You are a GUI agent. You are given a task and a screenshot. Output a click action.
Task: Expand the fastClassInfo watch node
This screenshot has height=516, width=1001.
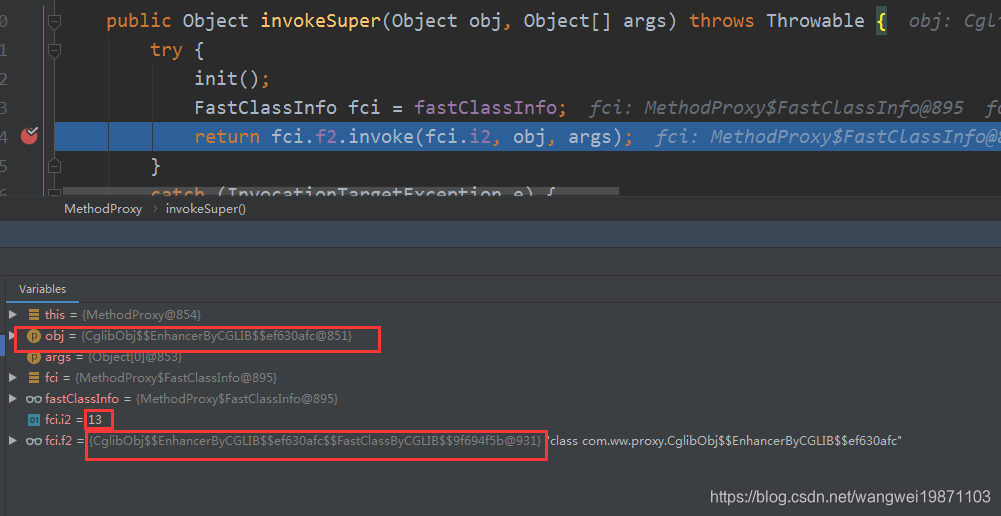(x=13, y=398)
